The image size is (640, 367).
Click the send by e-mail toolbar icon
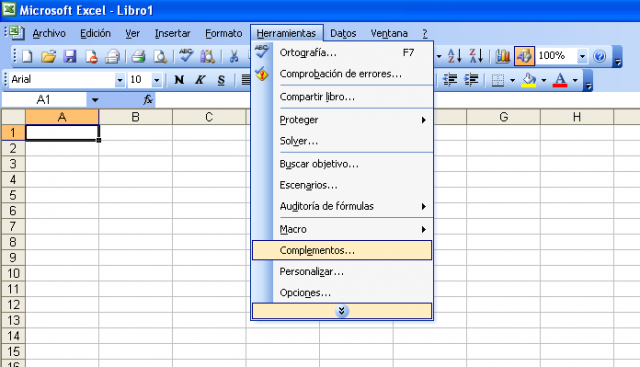(112, 56)
